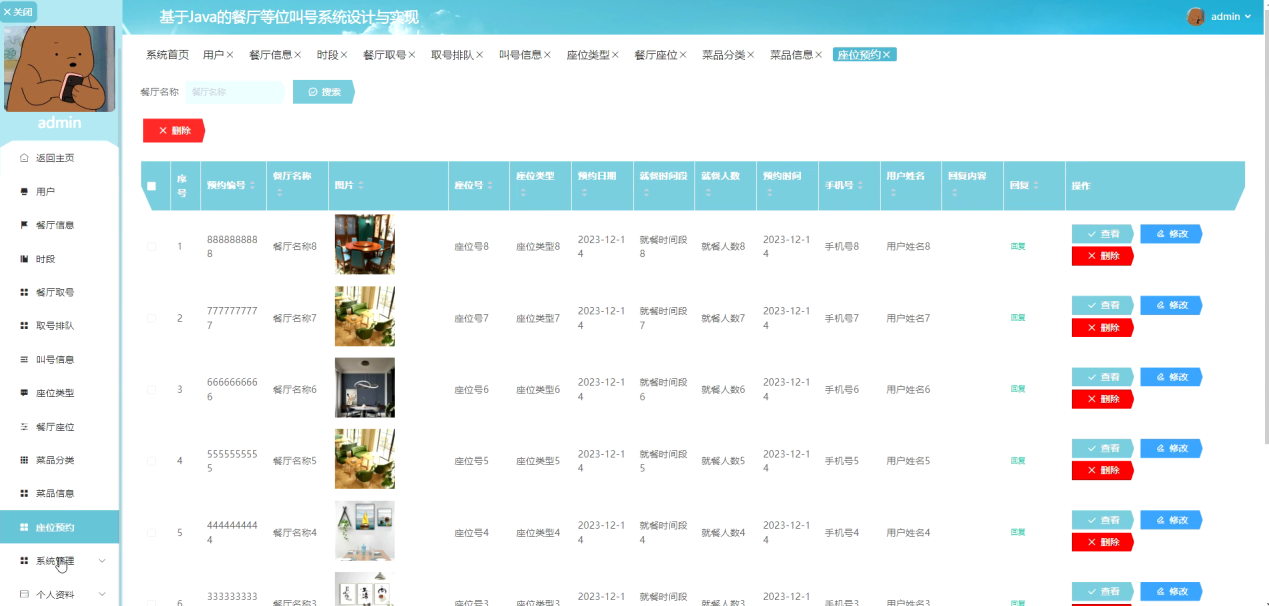Click the red batch 删除 button above table

click(174, 130)
